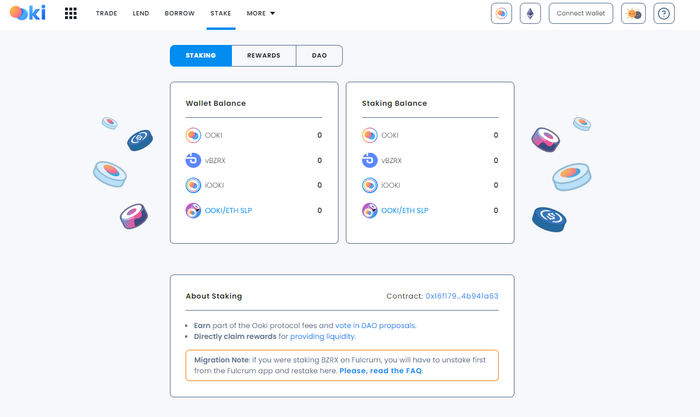Click Connect Wallet
Image resolution: width=700 pixels, height=417 pixels.
581,13
